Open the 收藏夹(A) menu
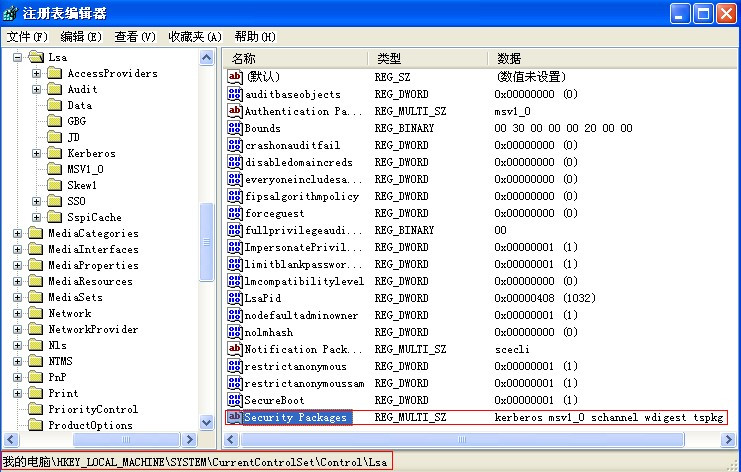Image resolution: width=741 pixels, height=472 pixels. point(195,36)
